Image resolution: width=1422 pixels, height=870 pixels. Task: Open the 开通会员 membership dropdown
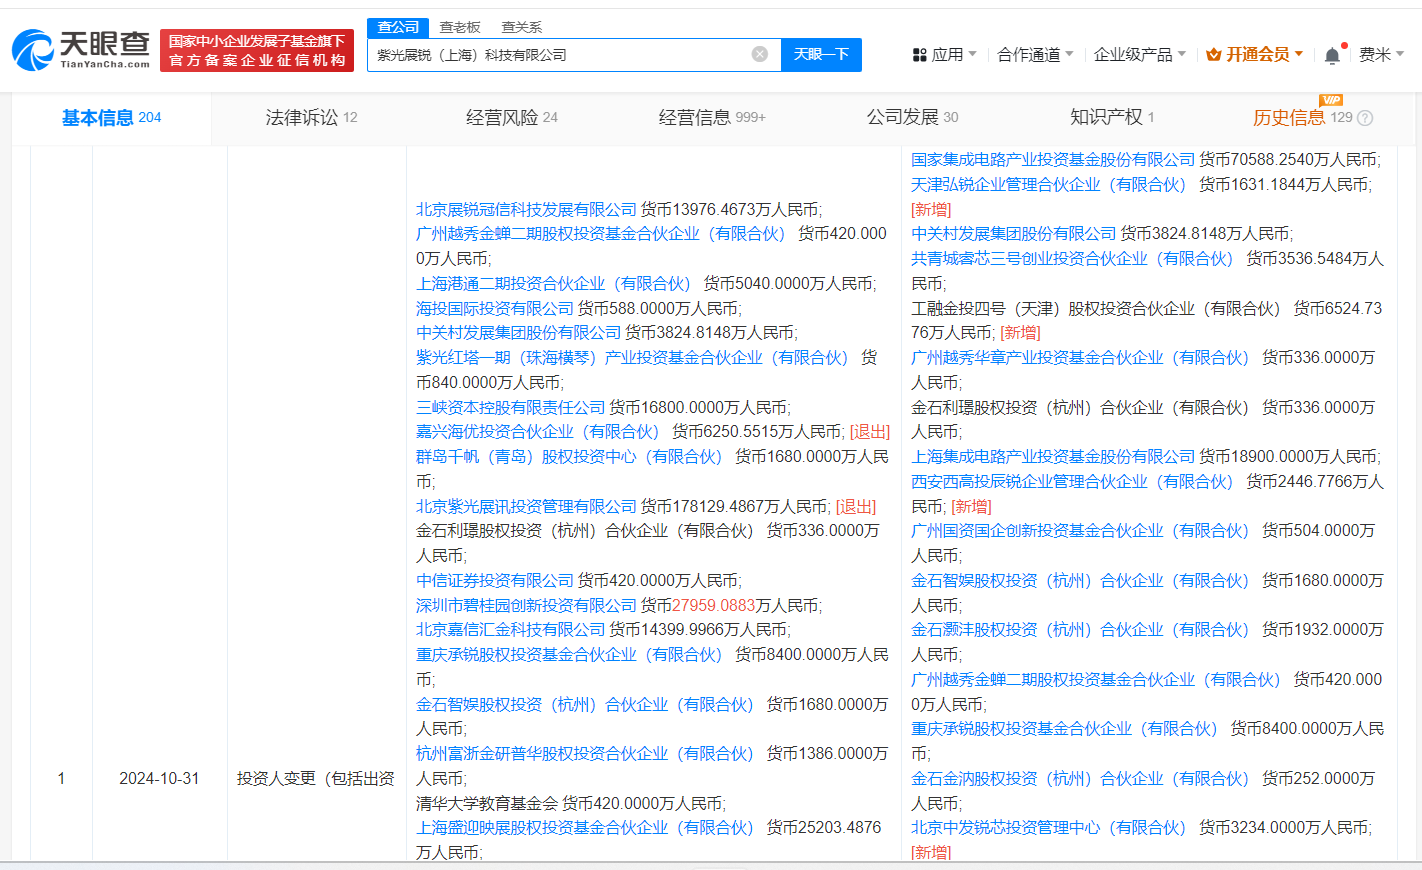(x=1254, y=55)
